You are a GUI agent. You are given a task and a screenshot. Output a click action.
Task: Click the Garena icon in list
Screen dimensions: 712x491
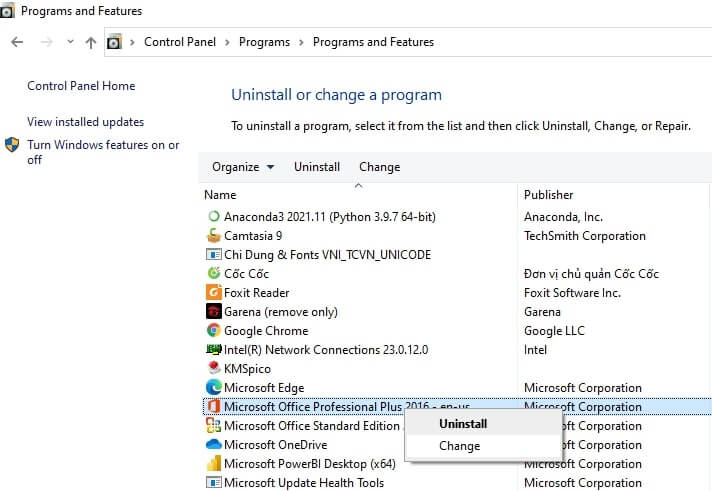pos(213,311)
